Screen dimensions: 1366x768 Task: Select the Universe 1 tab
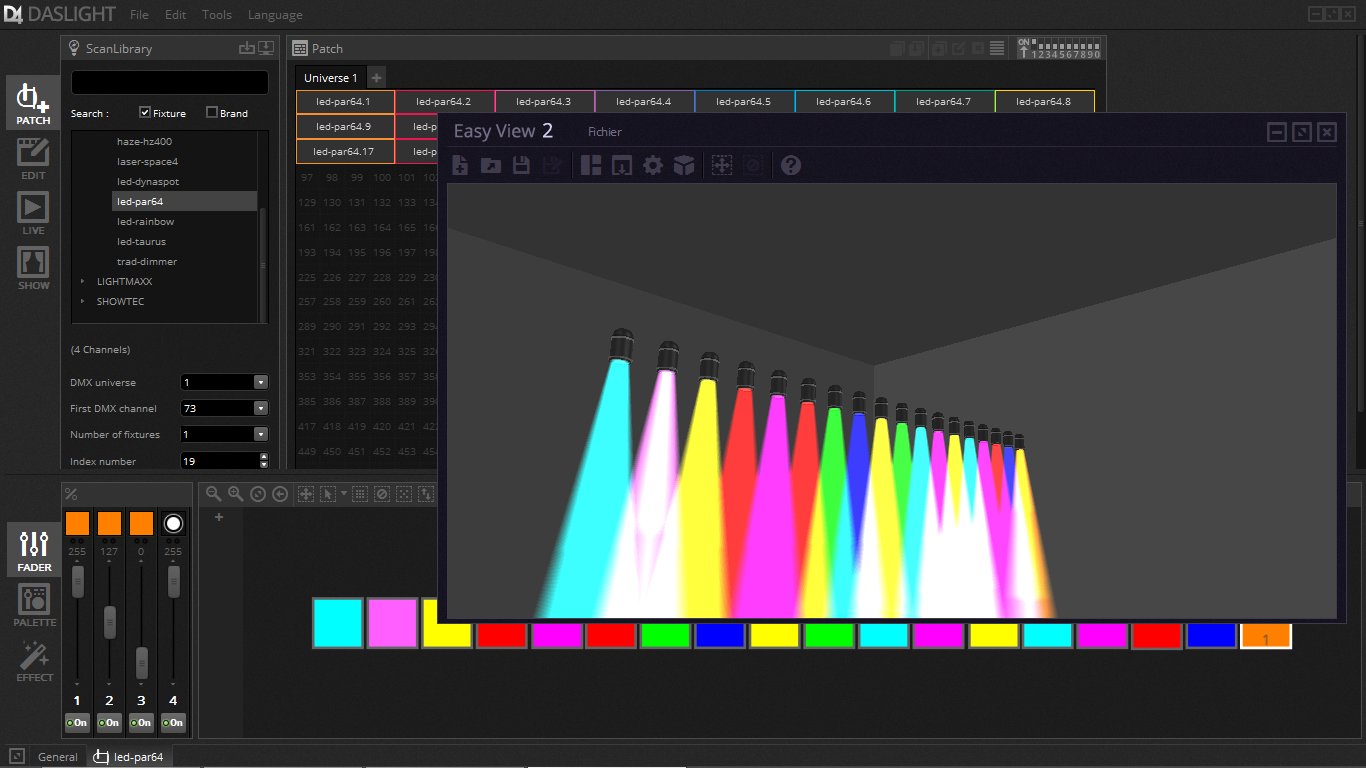tap(330, 78)
